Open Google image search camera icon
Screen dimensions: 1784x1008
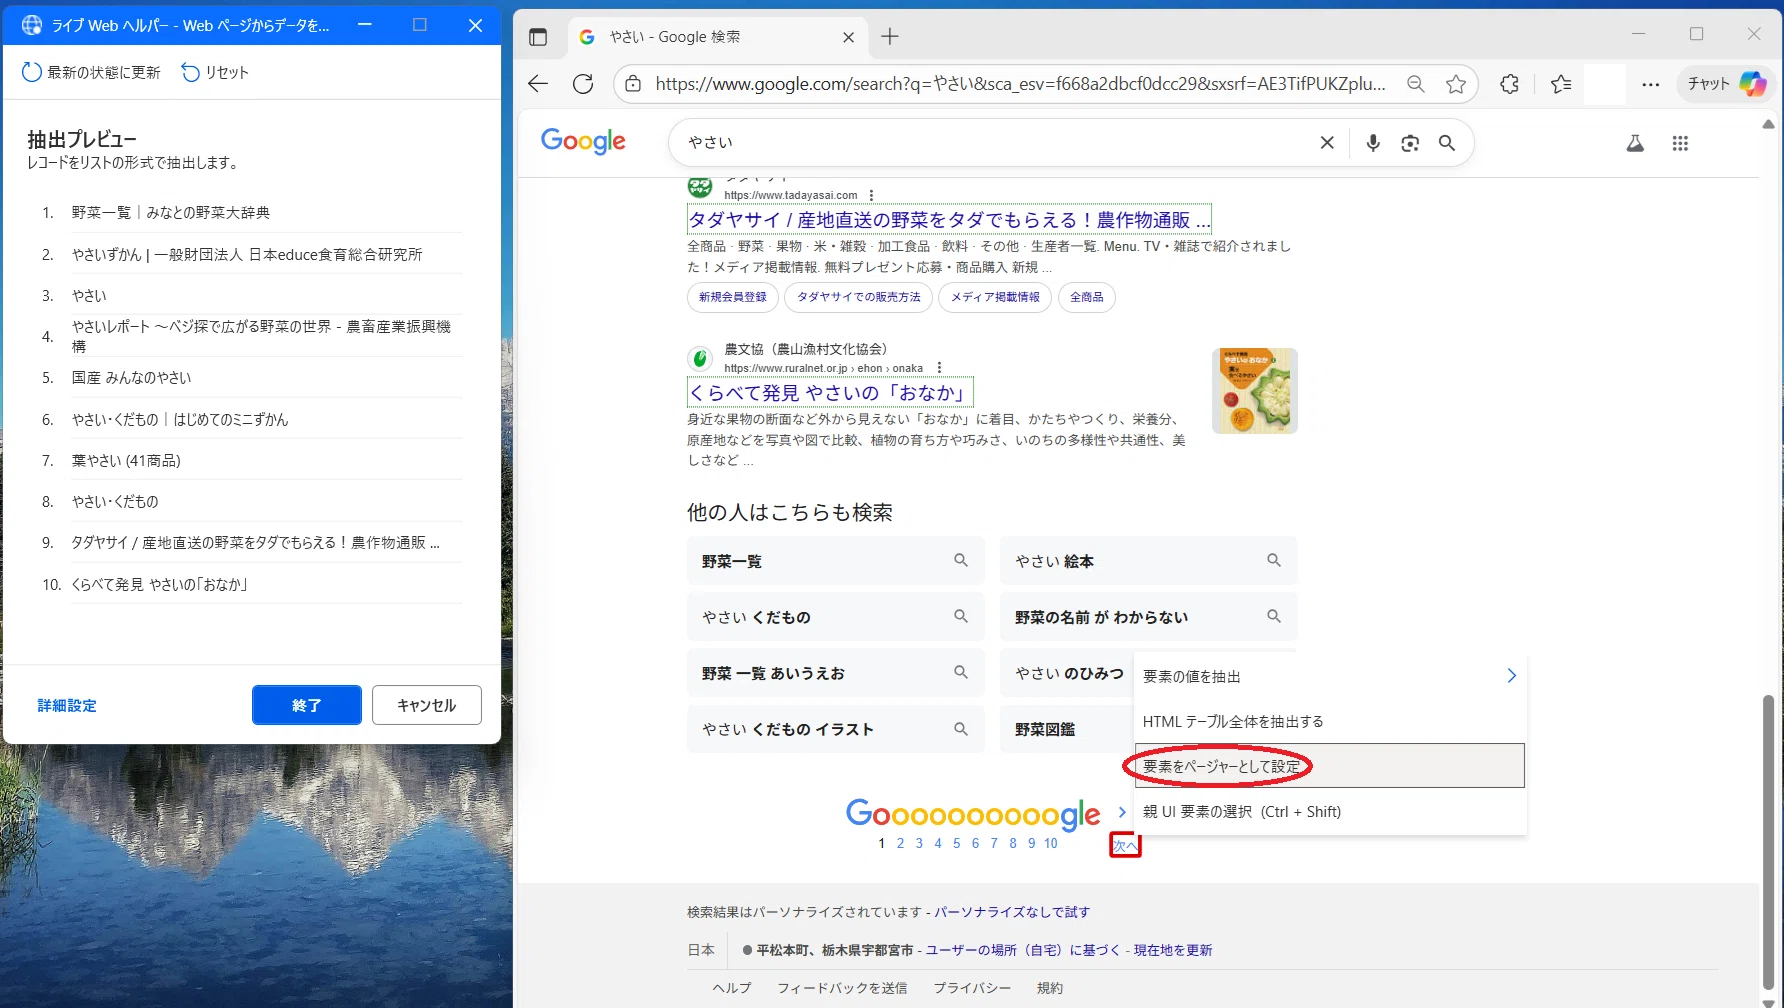coord(1410,143)
